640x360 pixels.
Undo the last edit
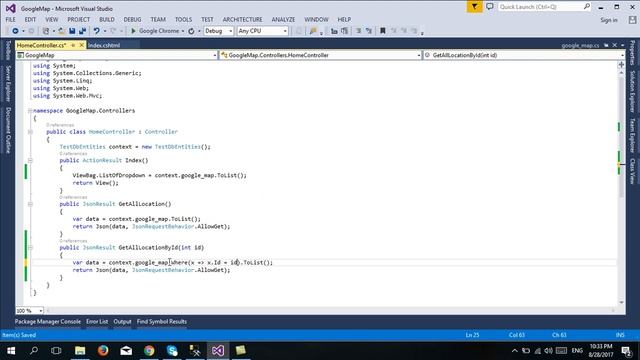pyautogui.click(x=96, y=31)
